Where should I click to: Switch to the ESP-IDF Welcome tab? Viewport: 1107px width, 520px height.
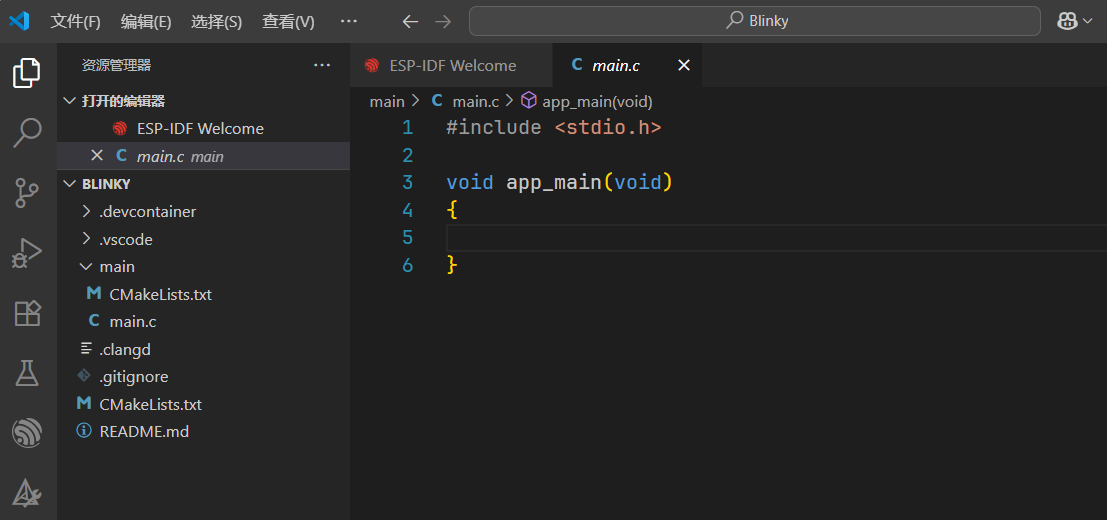452,66
